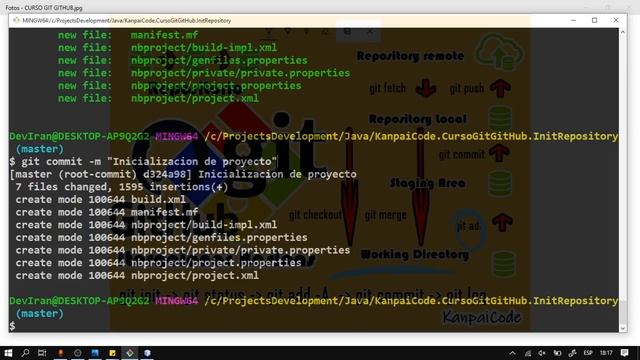Open the Windows Start menu
This screenshot has width=640, height=360.
click(8, 353)
